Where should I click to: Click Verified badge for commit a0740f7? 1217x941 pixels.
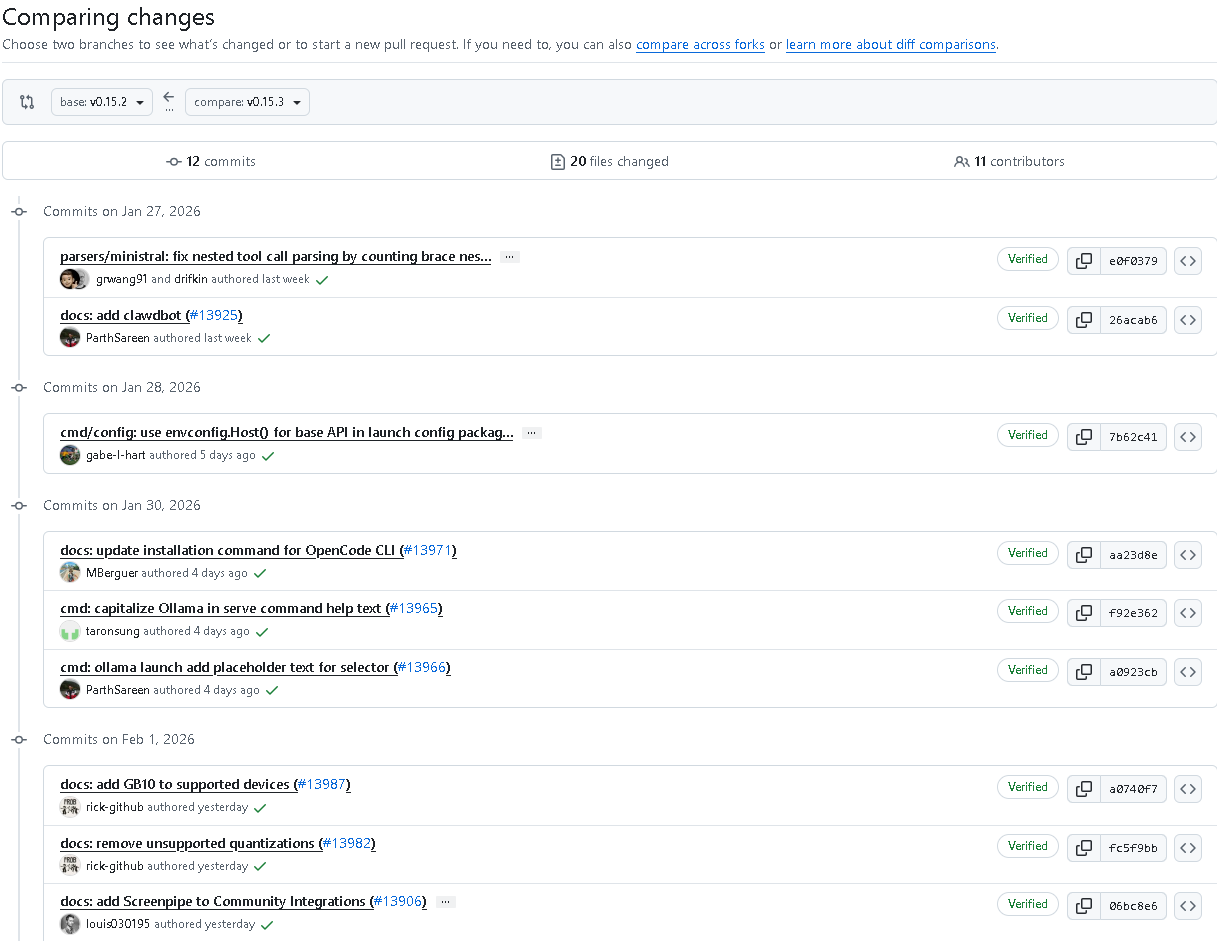[x=1027, y=787]
